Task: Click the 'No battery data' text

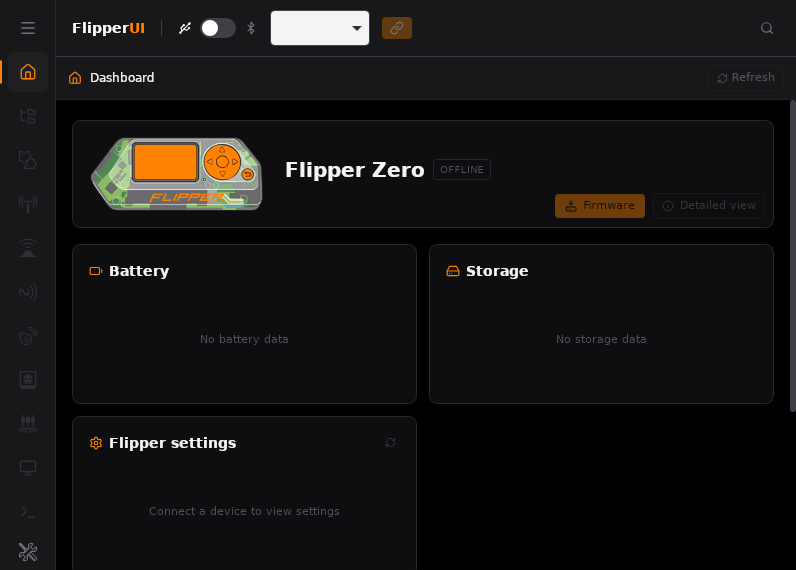Action: click(244, 339)
